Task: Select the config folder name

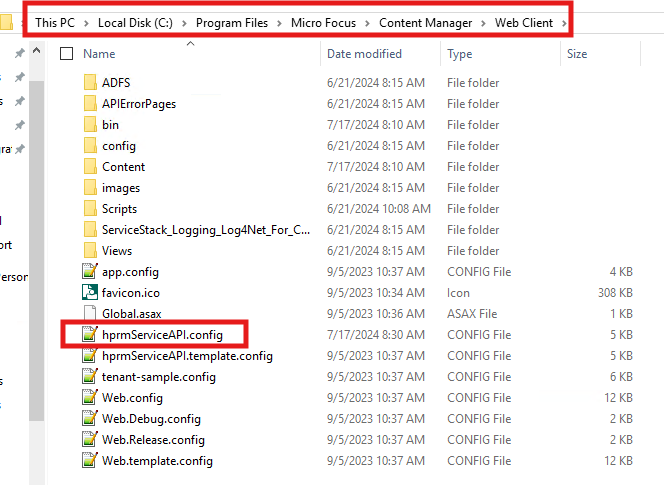Action: point(119,146)
